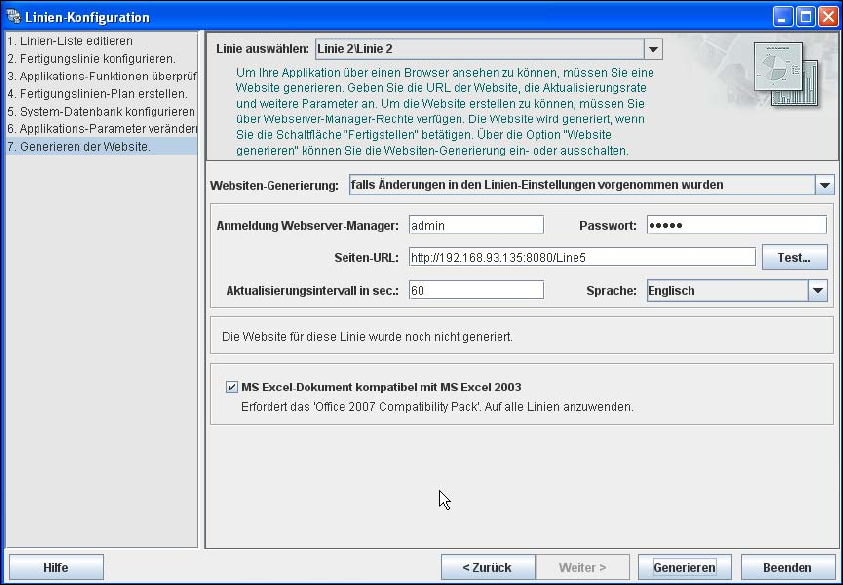This screenshot has width=843, height=585.
Task: Click the Aktualisierungsintervall in sec. field
Action: pyautogui.click(x=476, y=290)
